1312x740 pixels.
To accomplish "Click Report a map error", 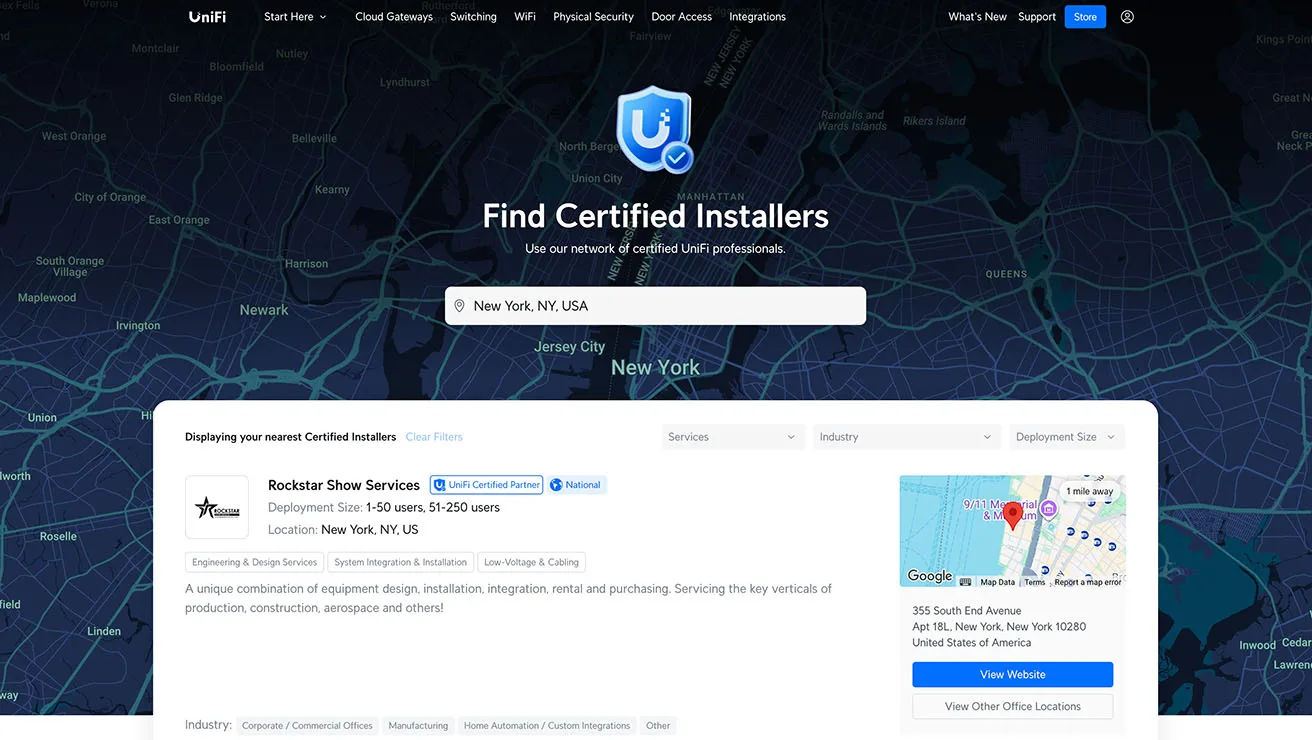I will click(x=1087, y=582).
